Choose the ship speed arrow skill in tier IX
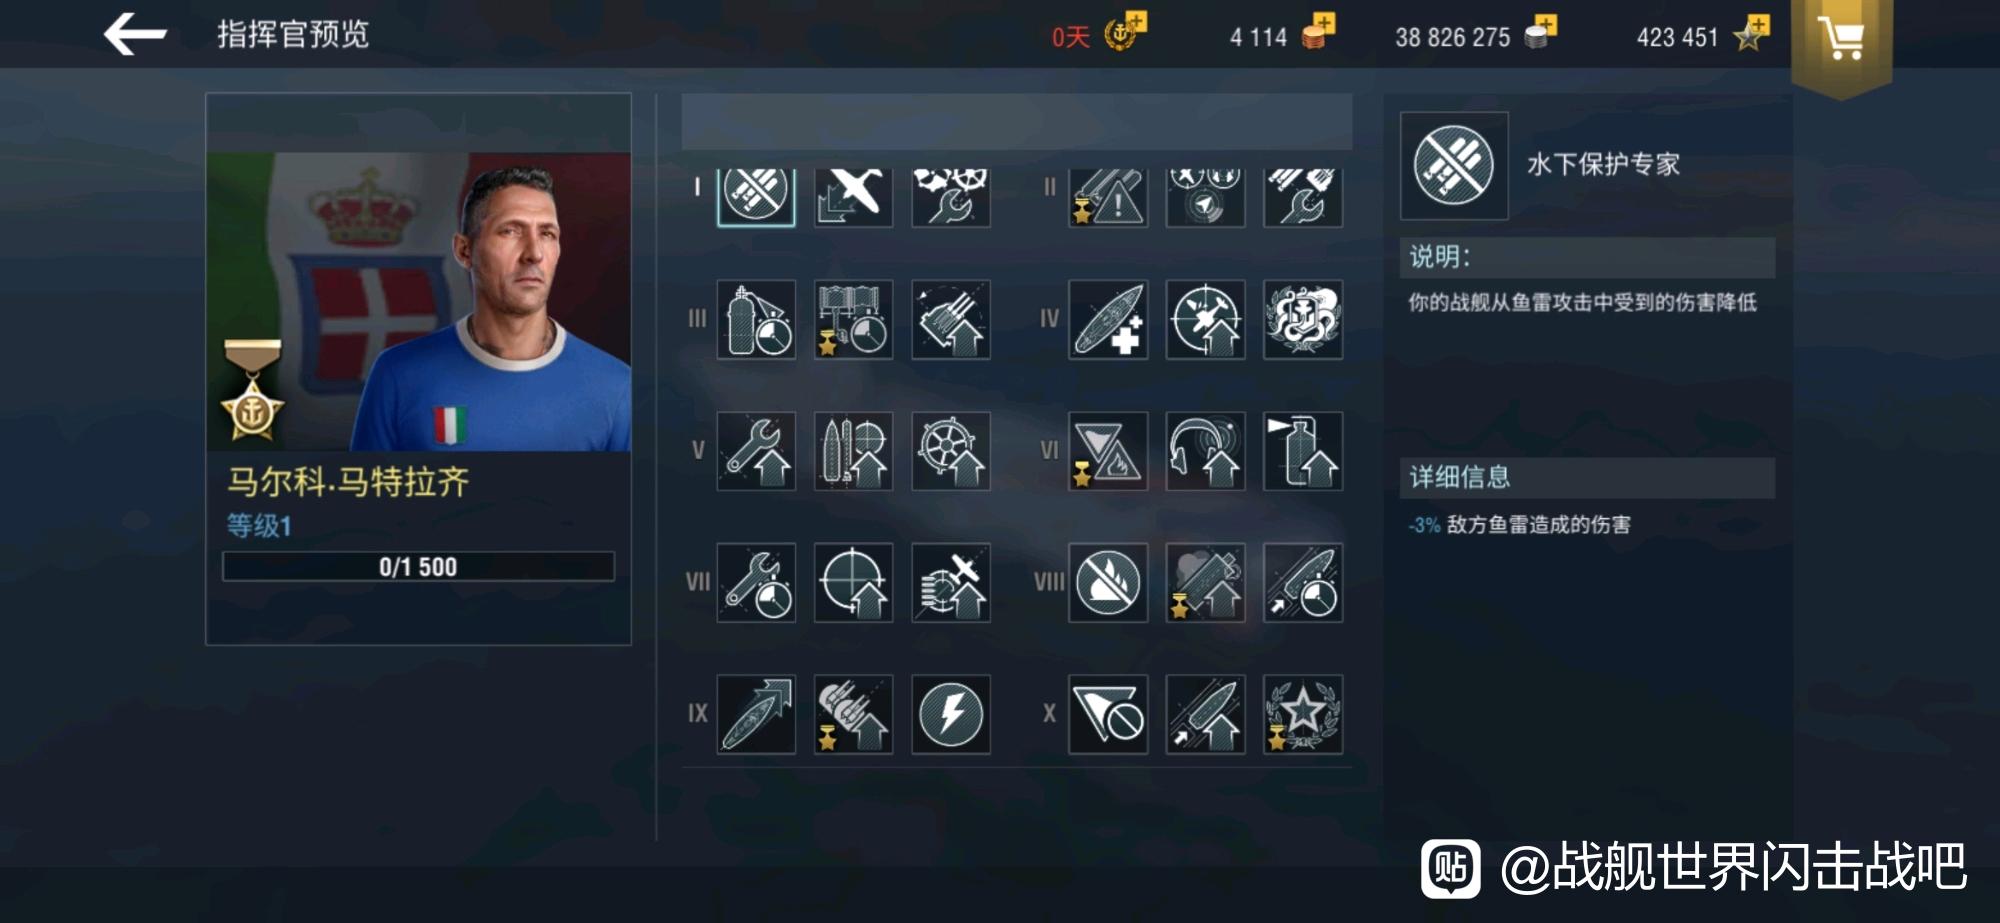2000x923 pixels. [x=756, y=714]
